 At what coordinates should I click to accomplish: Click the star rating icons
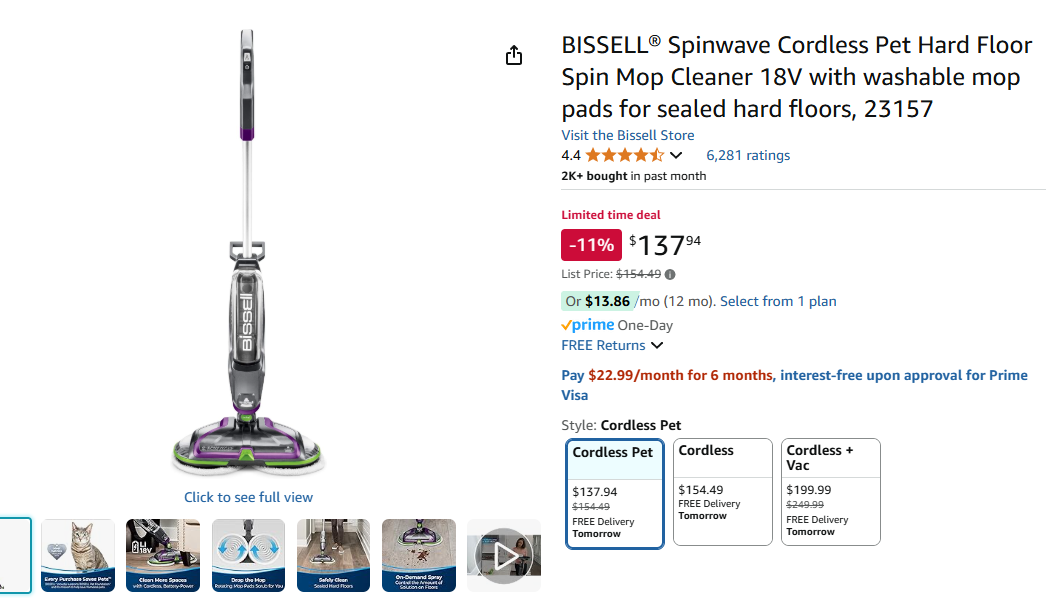pos(624,155)
